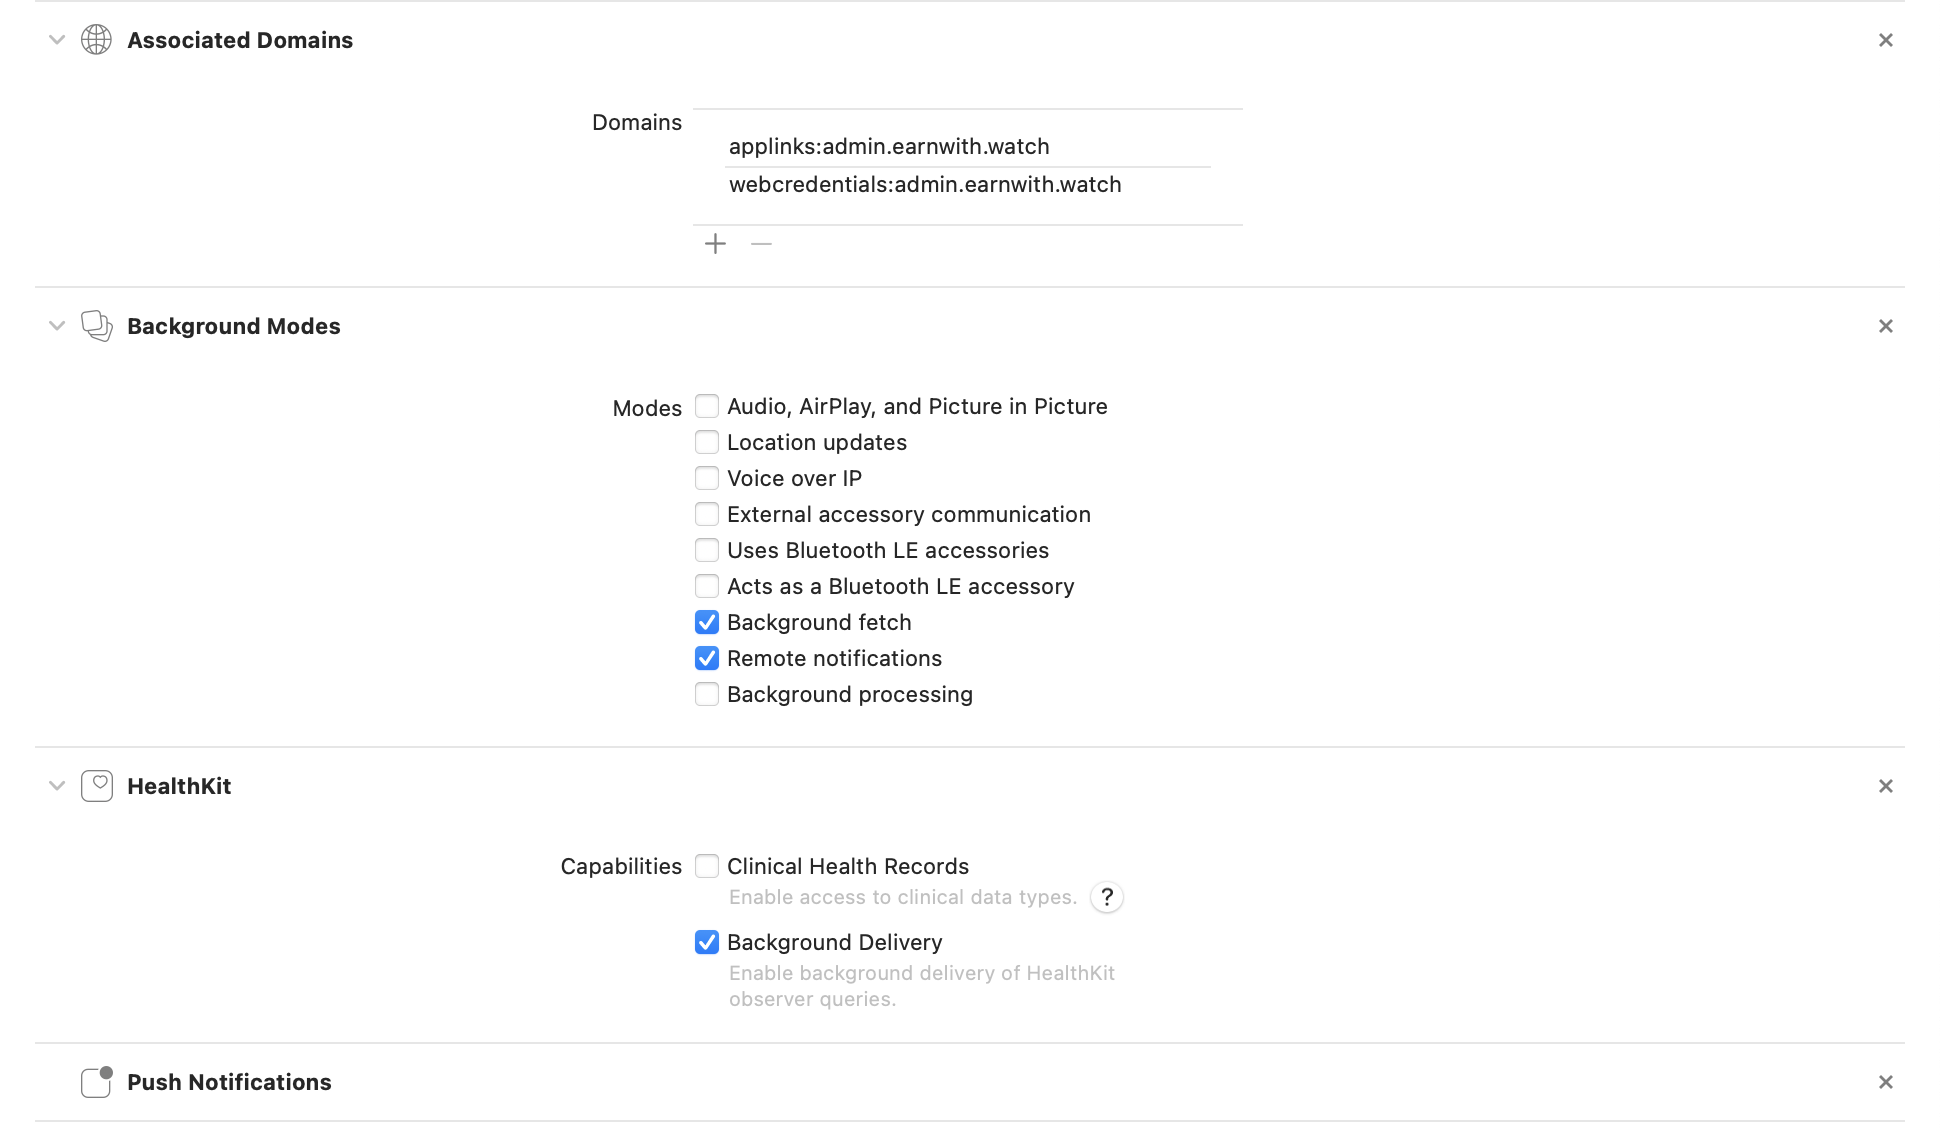This screenshot has width=1940, height=1128.
Task: Enable Location updates mode
Action: point(707,442)
